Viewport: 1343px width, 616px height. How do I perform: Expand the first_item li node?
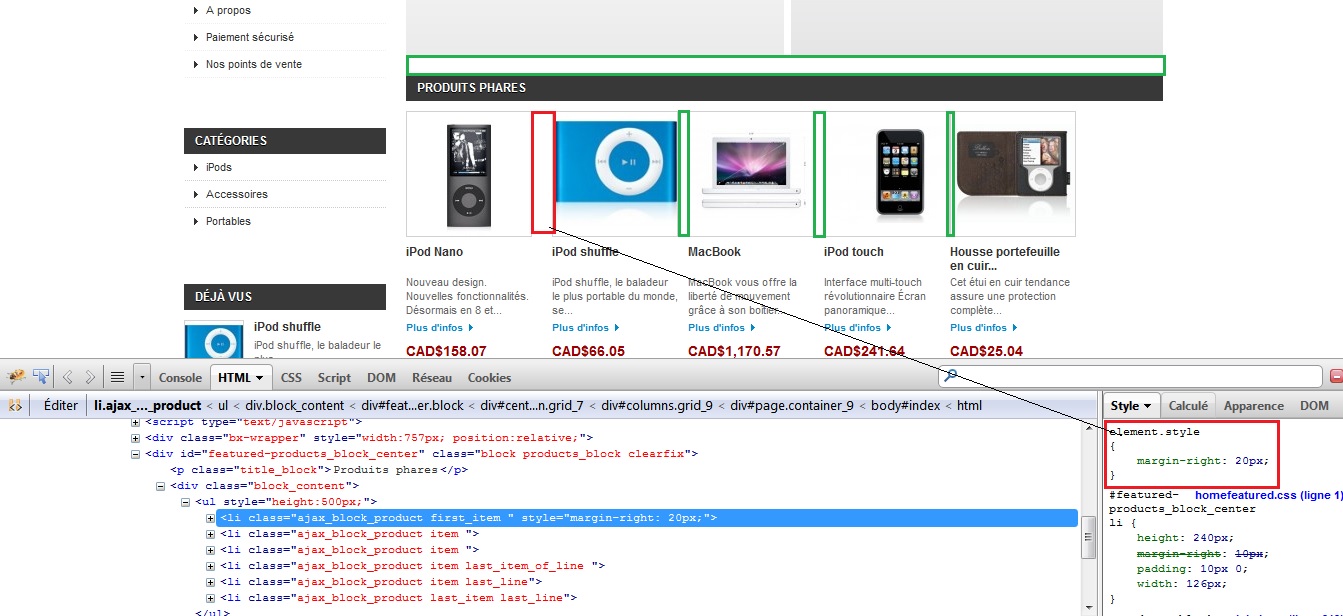[210, 518]
